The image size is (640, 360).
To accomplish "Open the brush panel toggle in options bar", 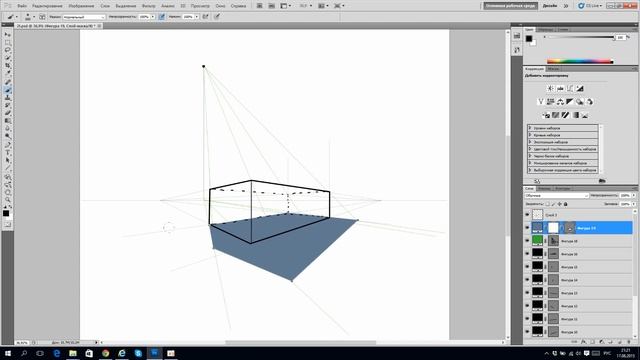I will (42, 17).
